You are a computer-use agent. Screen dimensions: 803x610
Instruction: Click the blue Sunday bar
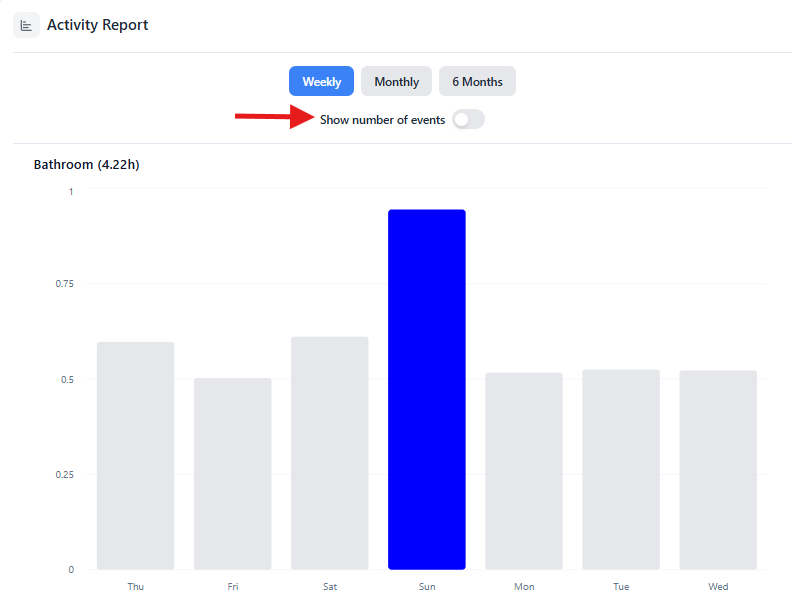click(x=427, y=390)
